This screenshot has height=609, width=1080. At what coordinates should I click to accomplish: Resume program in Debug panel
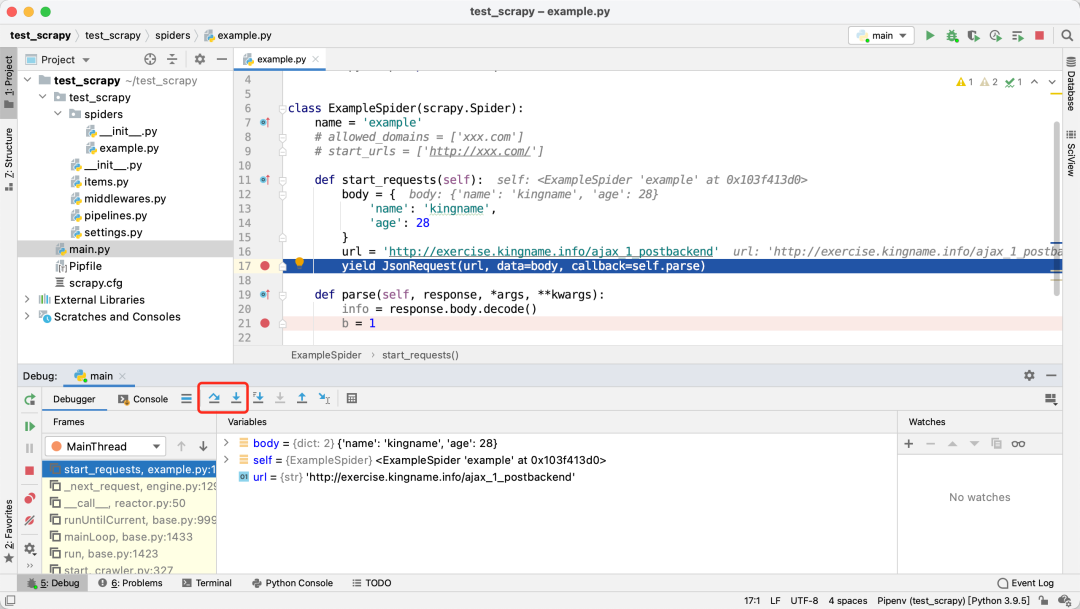coord(30,426)
